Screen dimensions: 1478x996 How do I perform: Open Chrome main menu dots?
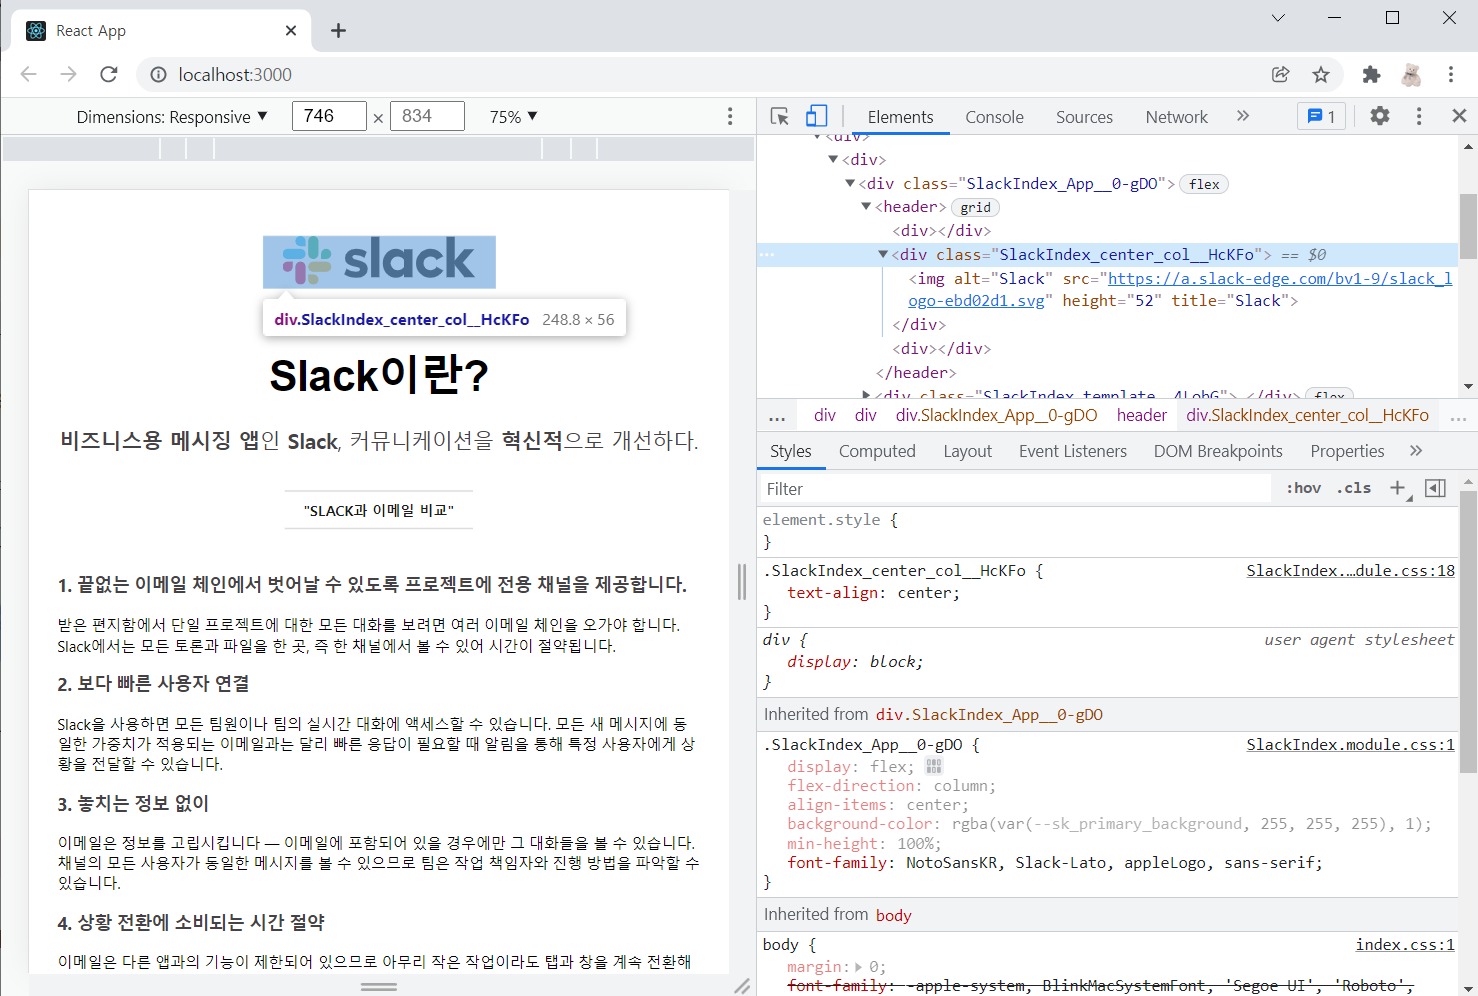click(x=1450, y=74)
